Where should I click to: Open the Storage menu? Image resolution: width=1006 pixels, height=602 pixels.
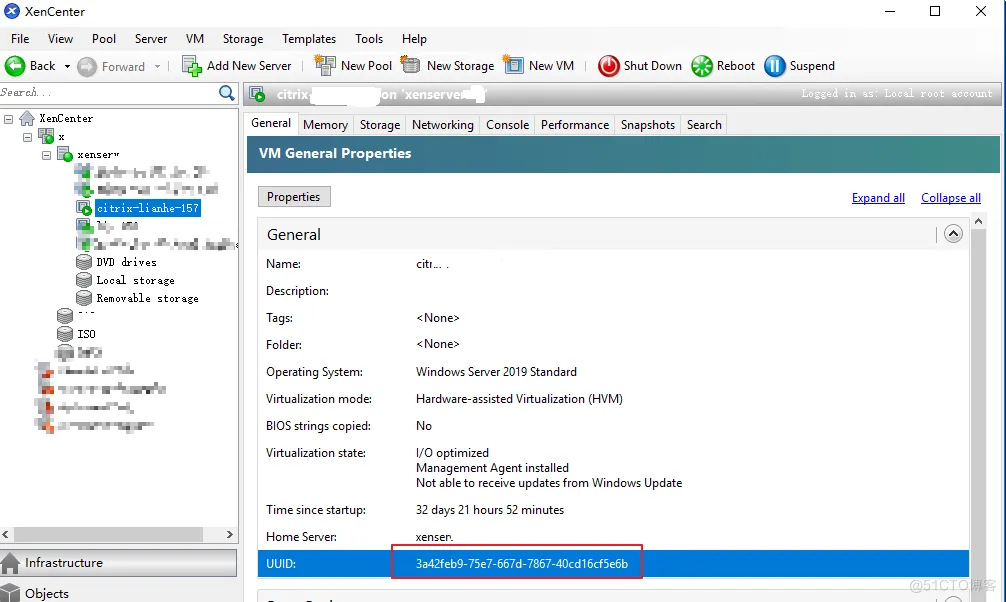coord(243,39)
